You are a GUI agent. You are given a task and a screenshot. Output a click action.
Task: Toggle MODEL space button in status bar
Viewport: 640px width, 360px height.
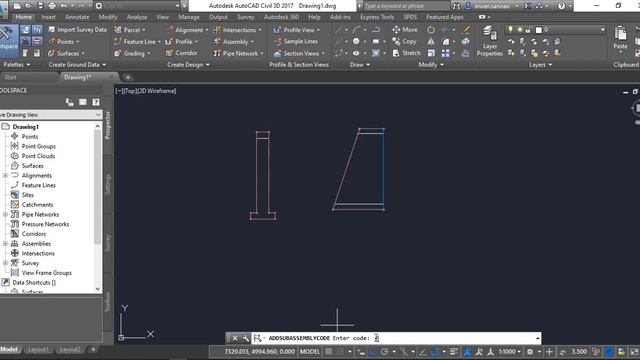pos(310,351)
